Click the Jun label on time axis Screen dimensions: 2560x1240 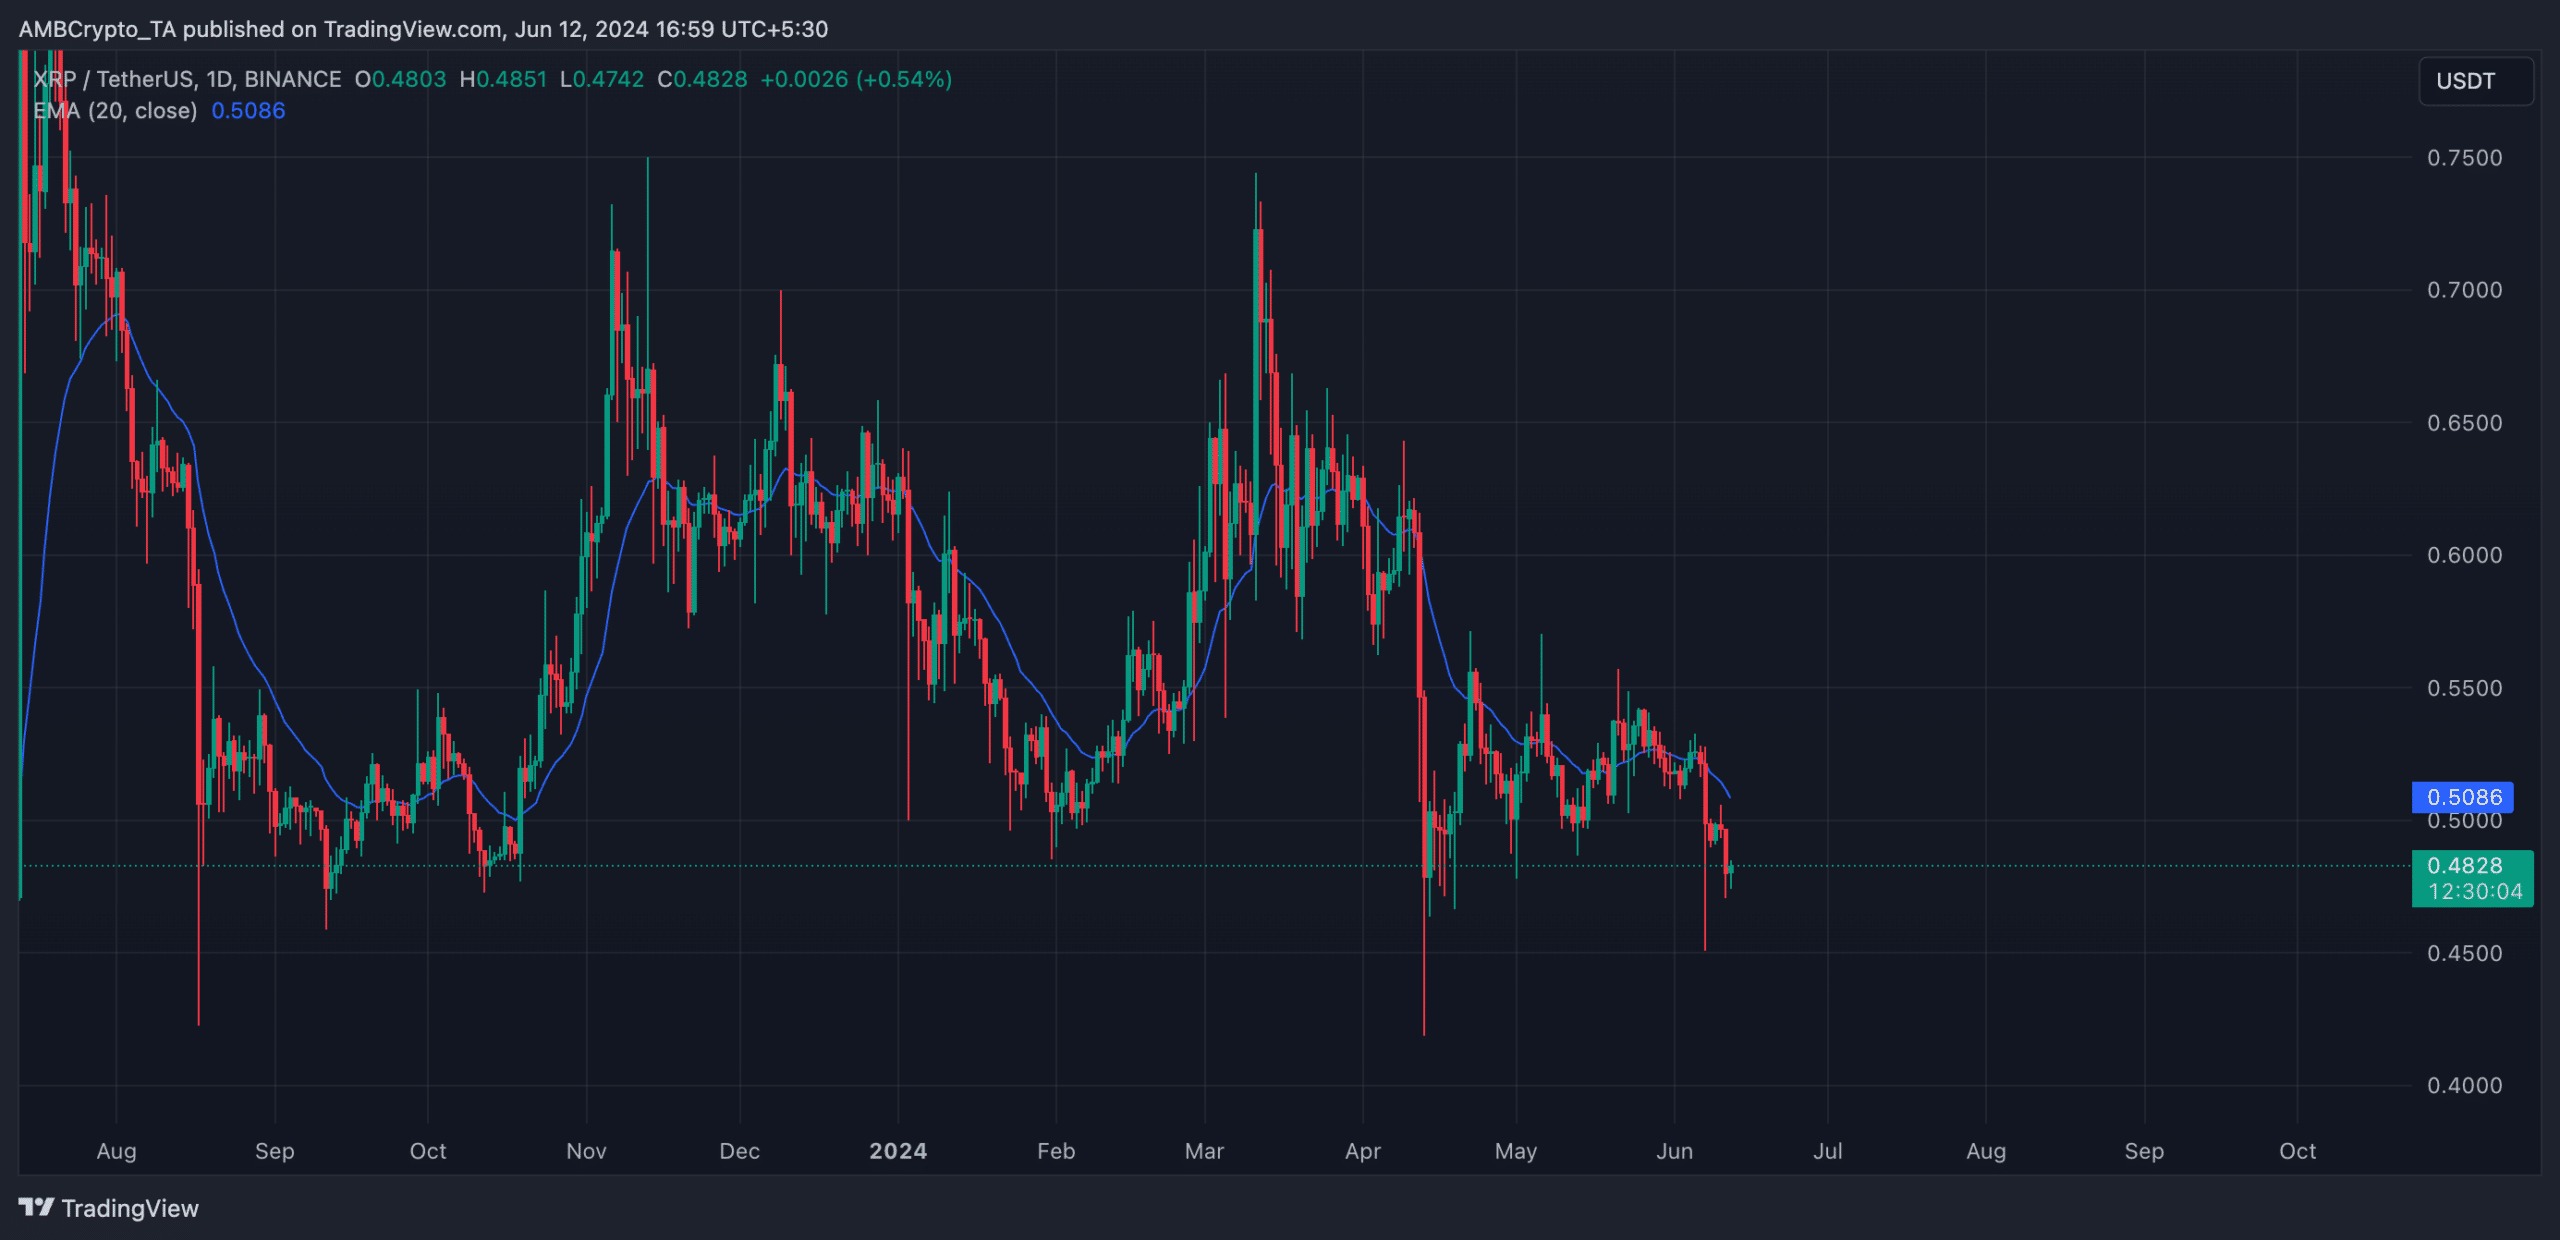point(1674,1151)
